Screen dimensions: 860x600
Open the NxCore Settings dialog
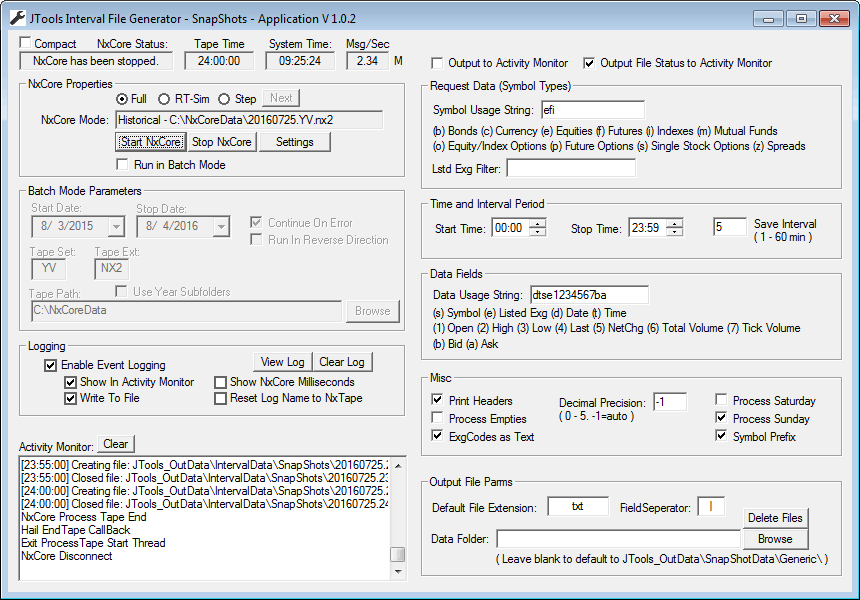click(295, 141)
